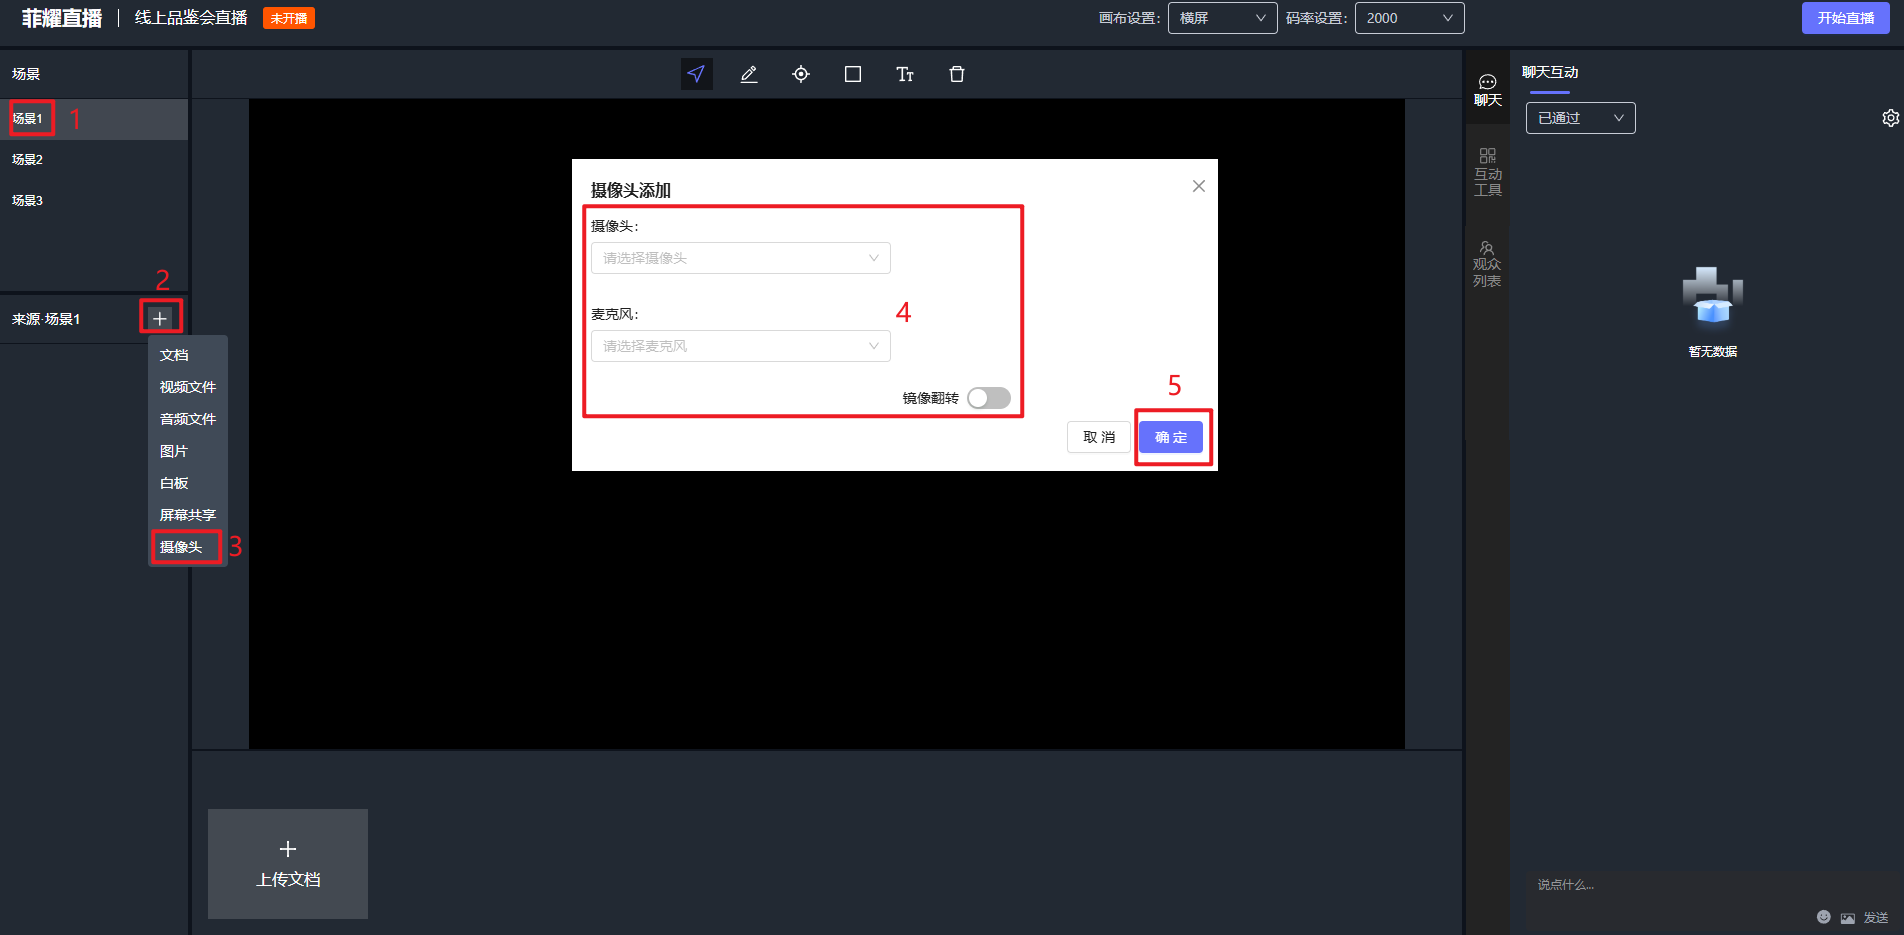Click the 确定 confirm button
Viewport: 1904px width, 935px height.
tap(1171, 437)
